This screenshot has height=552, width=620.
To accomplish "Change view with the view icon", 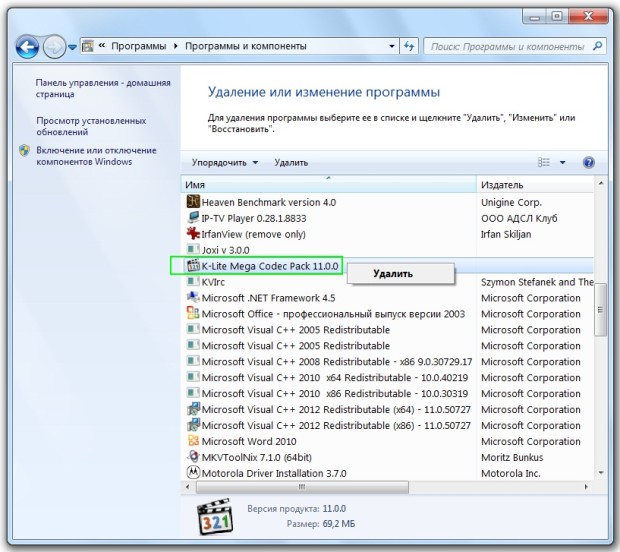I will tap(544, 162).
